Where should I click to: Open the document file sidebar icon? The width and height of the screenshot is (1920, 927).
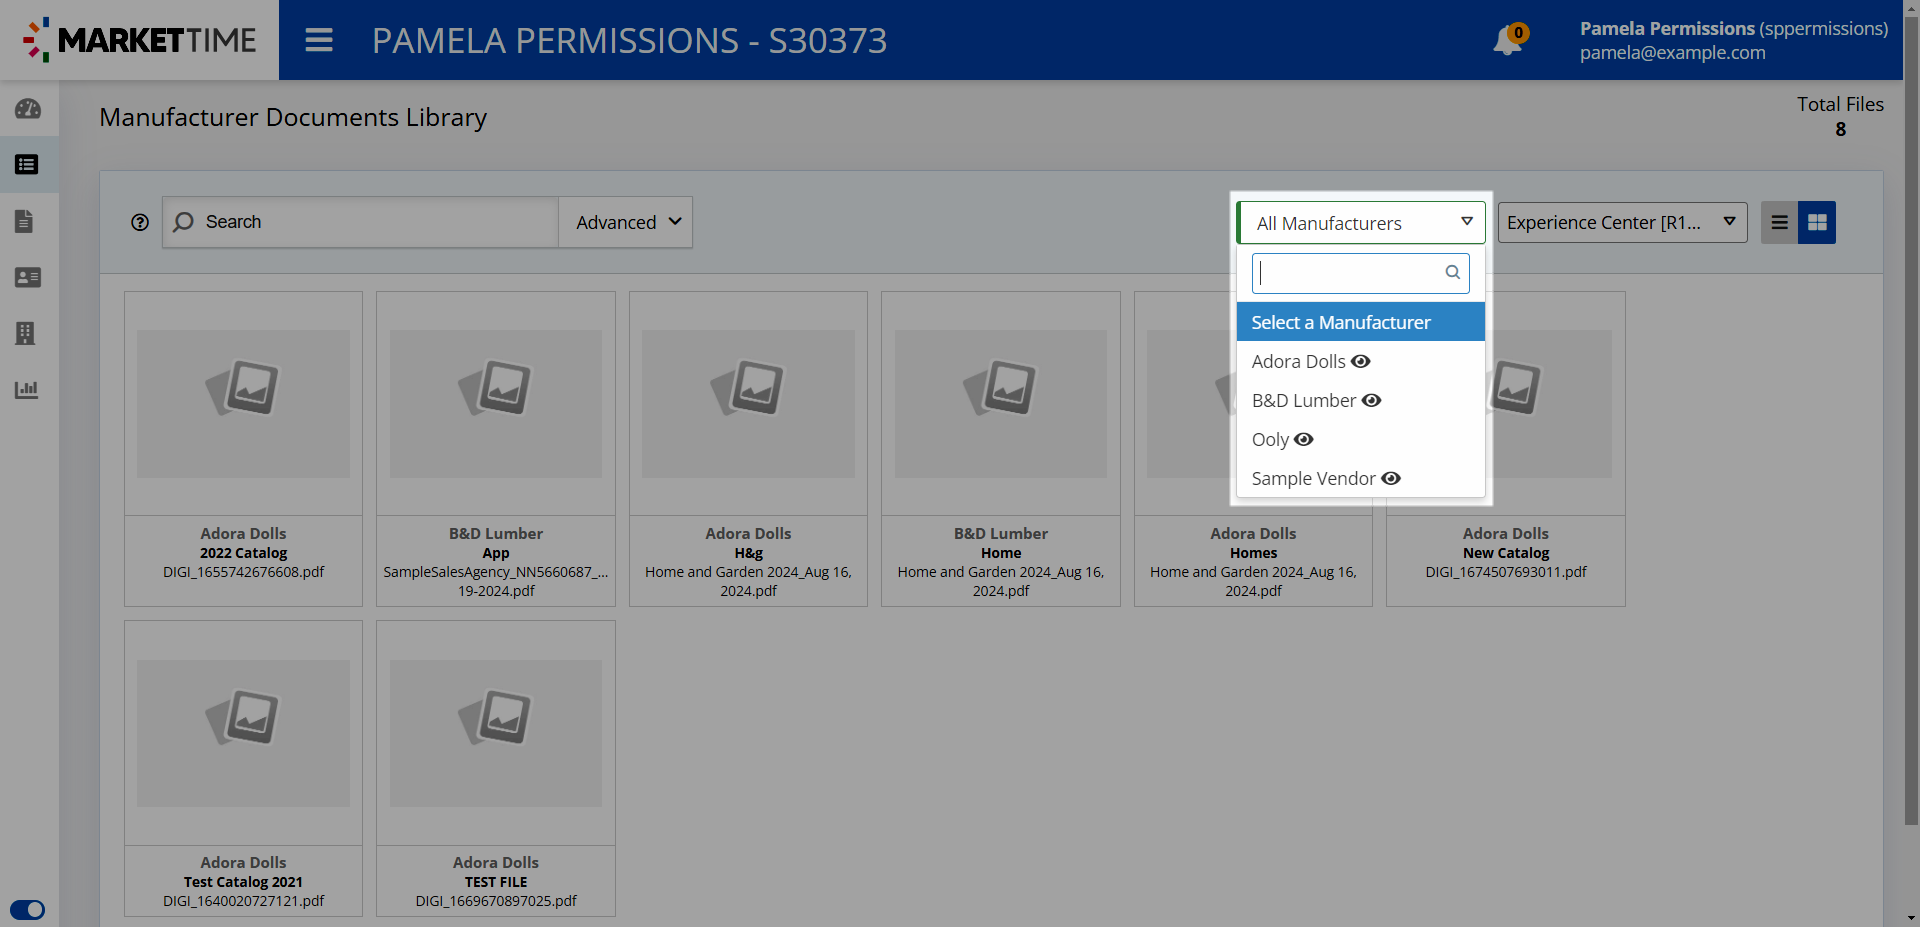tap(26, 221)
